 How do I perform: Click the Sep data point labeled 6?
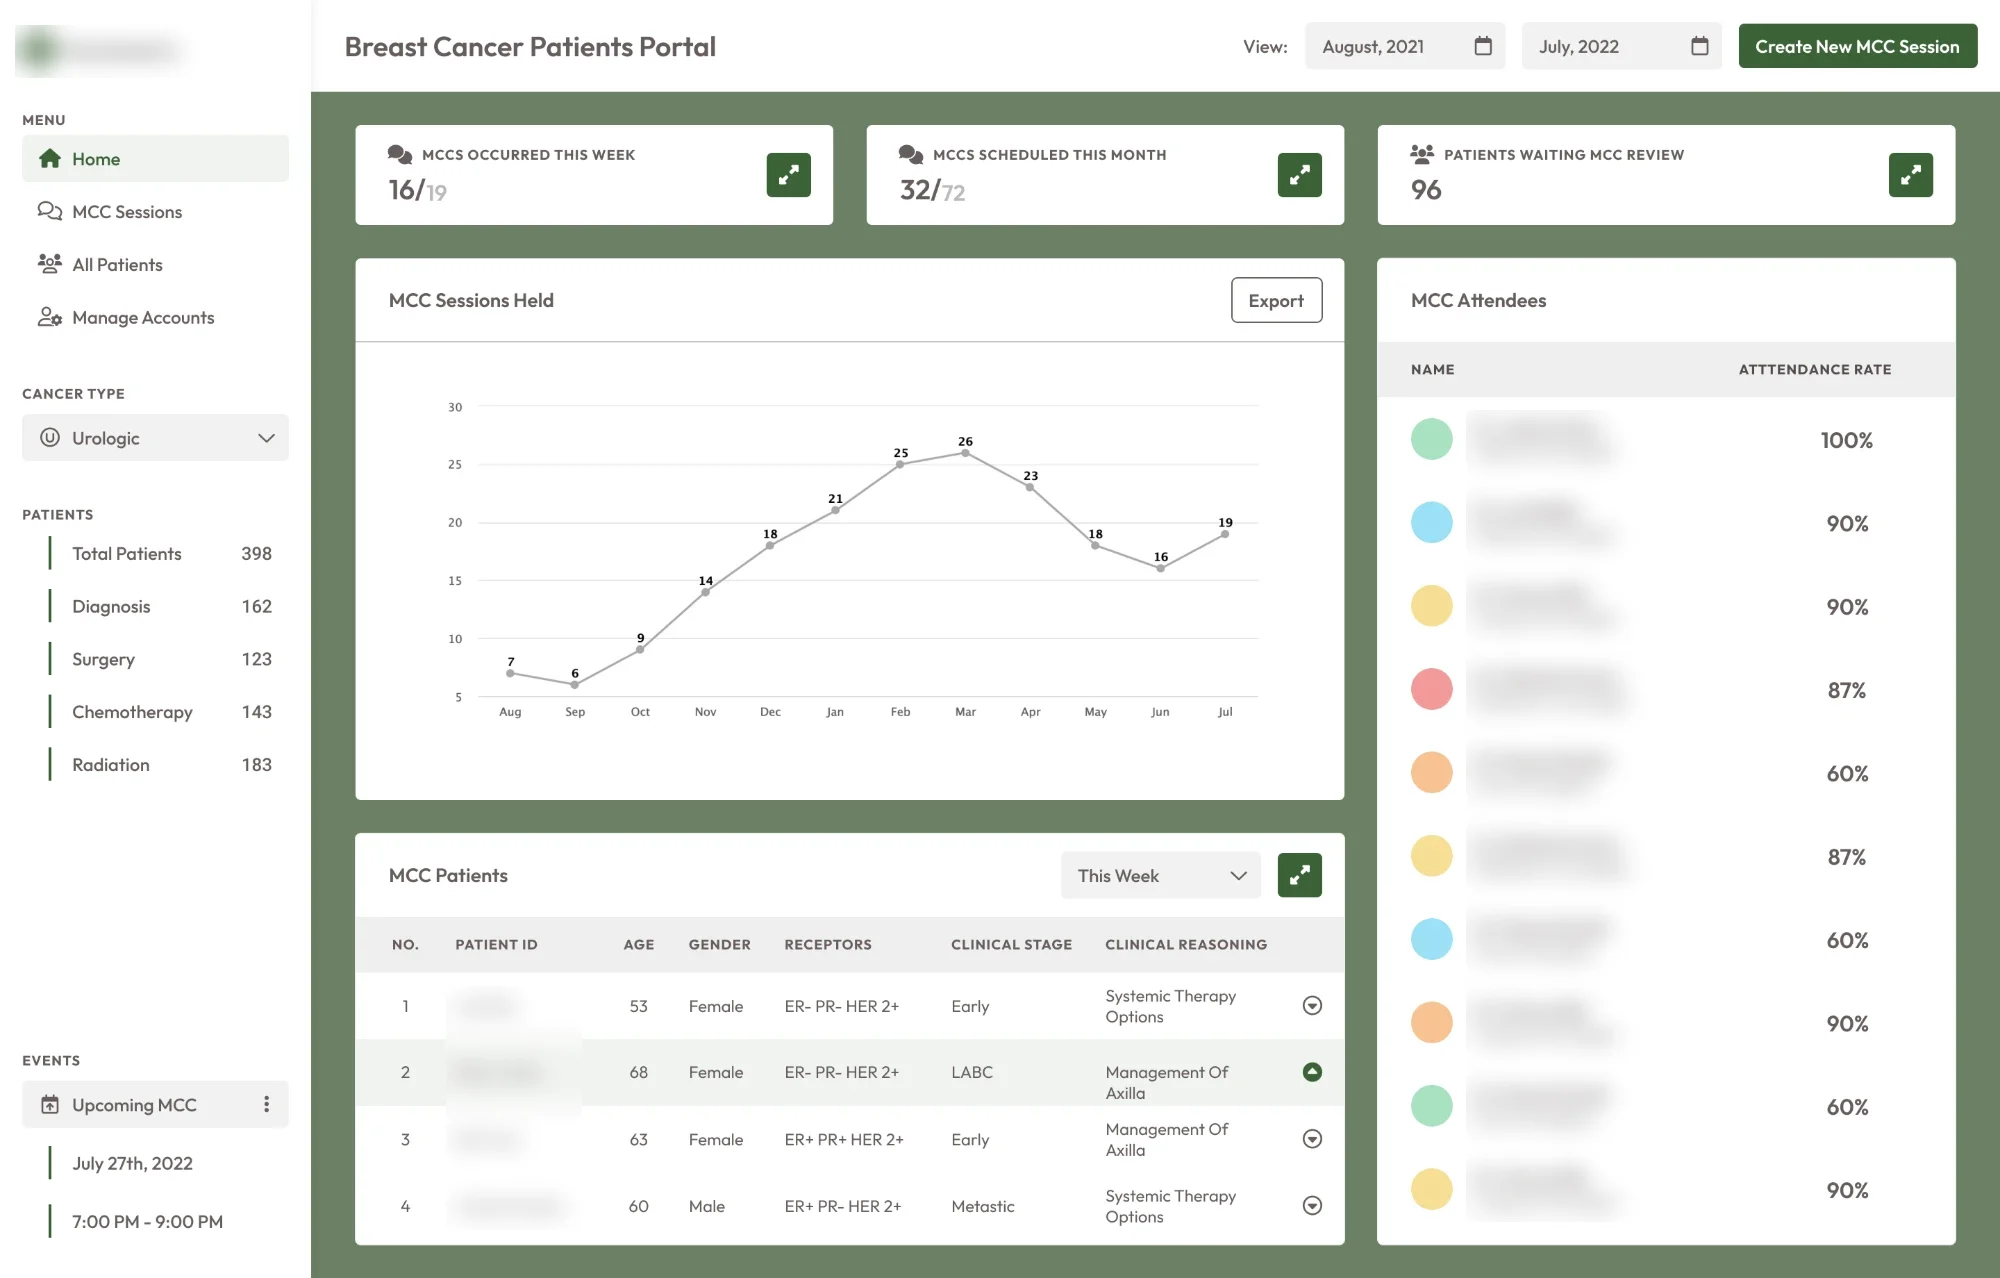574,685
